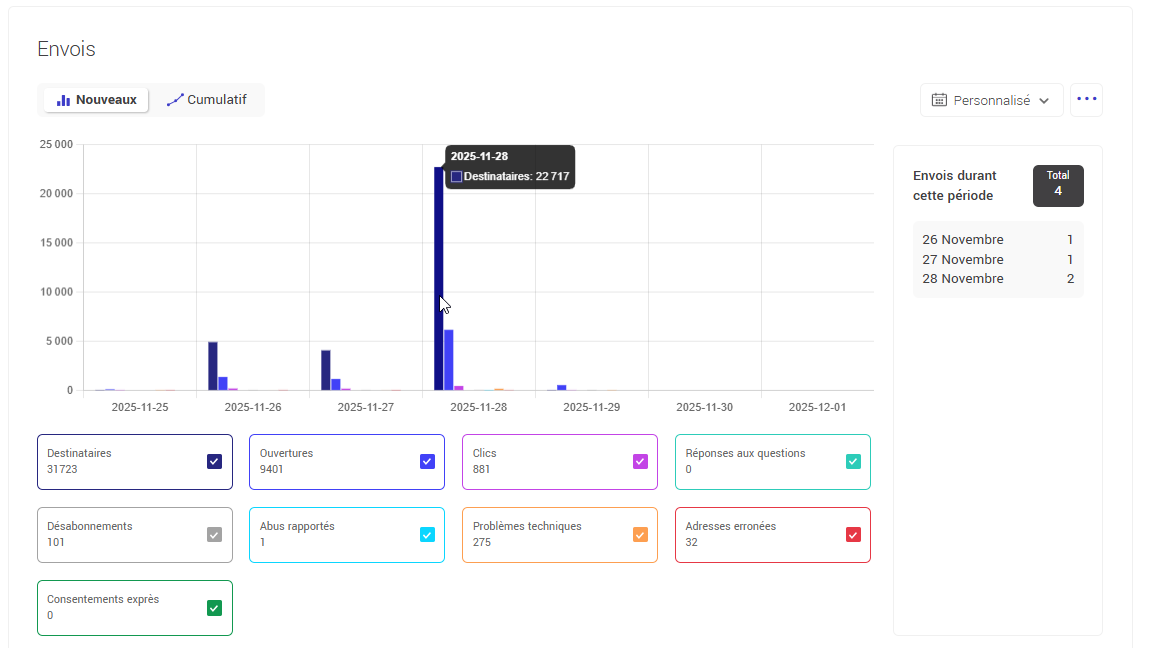This screenshot has height=648, width=1164.
Task: Switch to the Cumulatif chart view
Action: tap(207, 100)
